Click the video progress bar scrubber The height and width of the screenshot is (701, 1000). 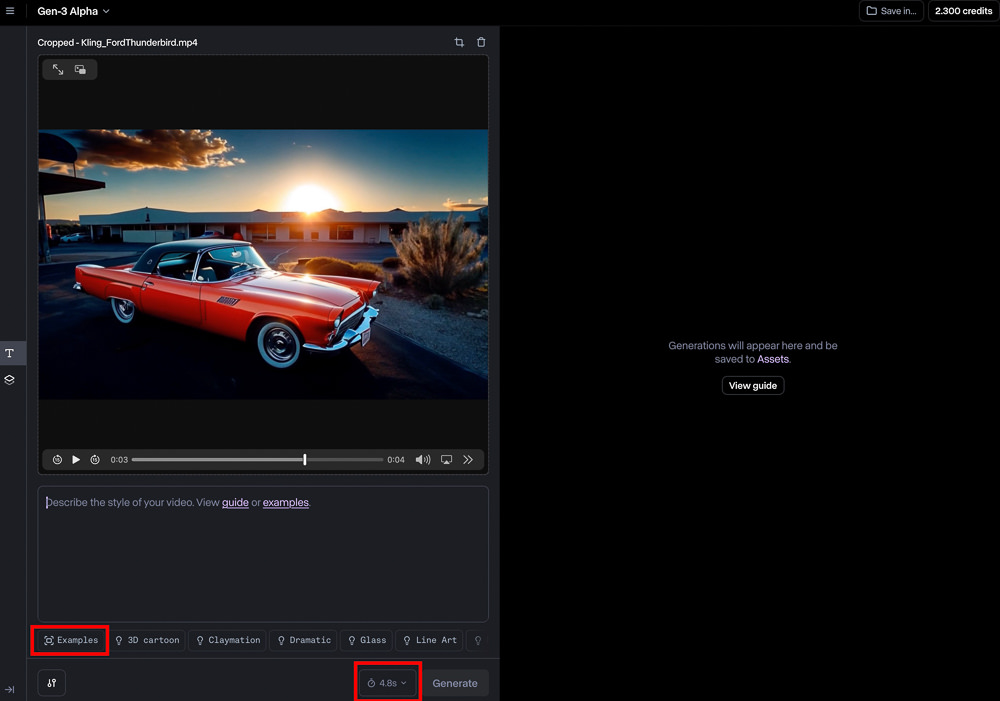pyautogui.click(x=305, y=460)
